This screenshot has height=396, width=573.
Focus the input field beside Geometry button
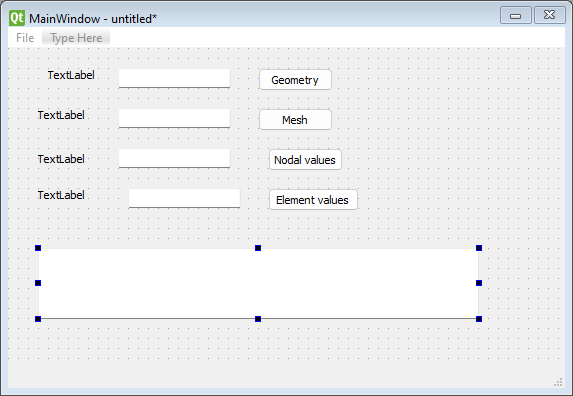tap(174, 78)
